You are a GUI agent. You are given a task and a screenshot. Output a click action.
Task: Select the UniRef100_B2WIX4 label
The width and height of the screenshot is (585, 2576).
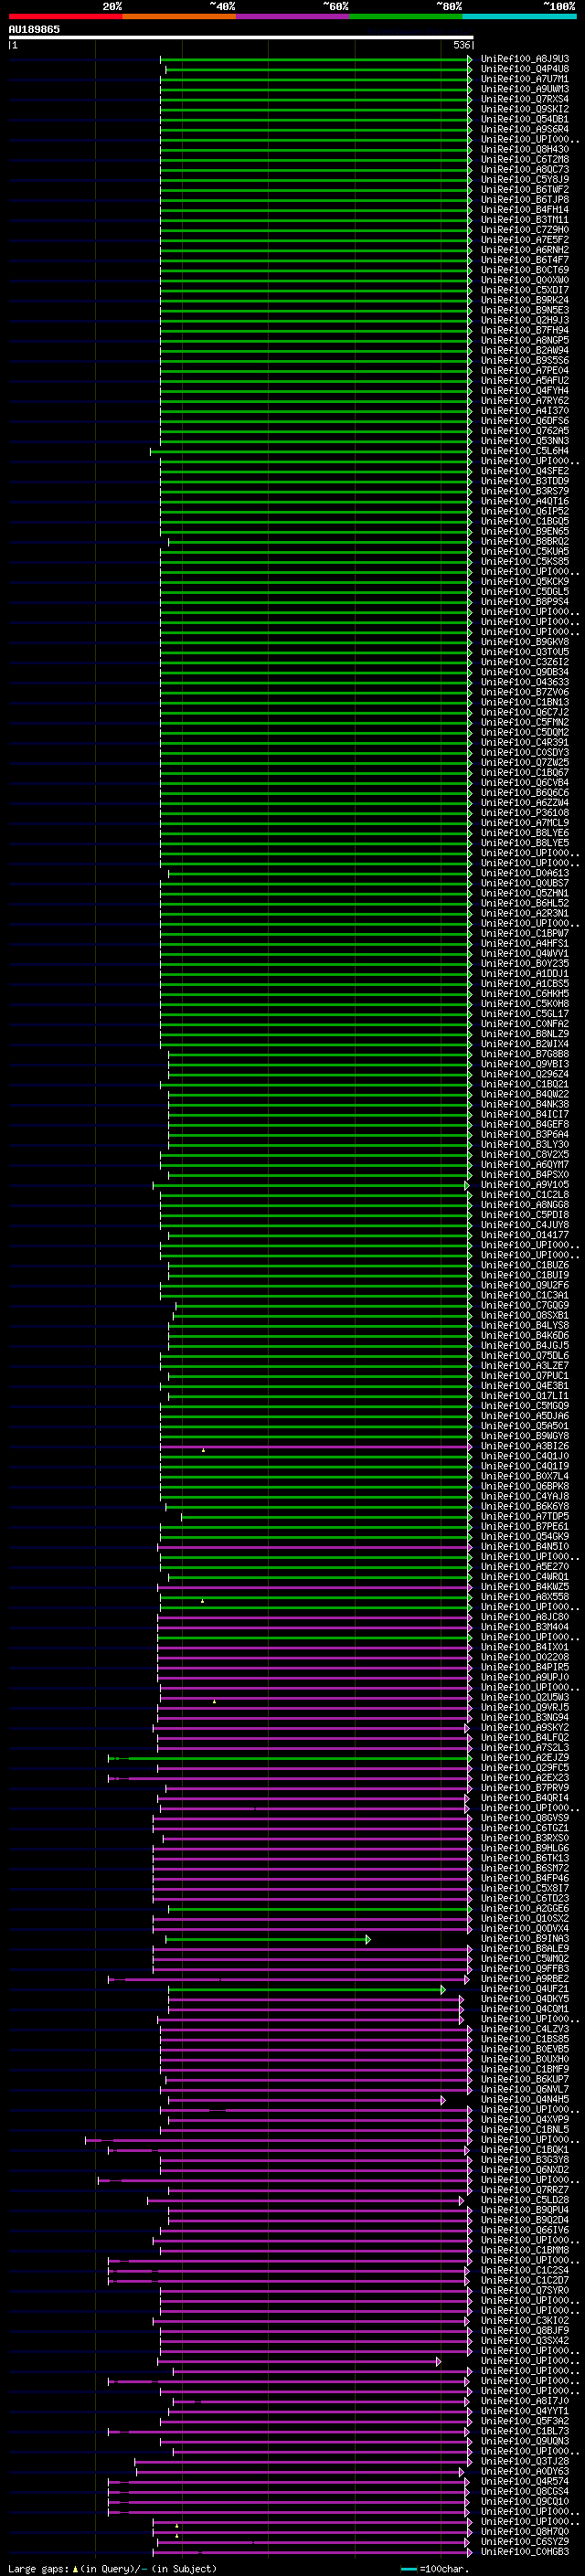tap(524, 1044)
